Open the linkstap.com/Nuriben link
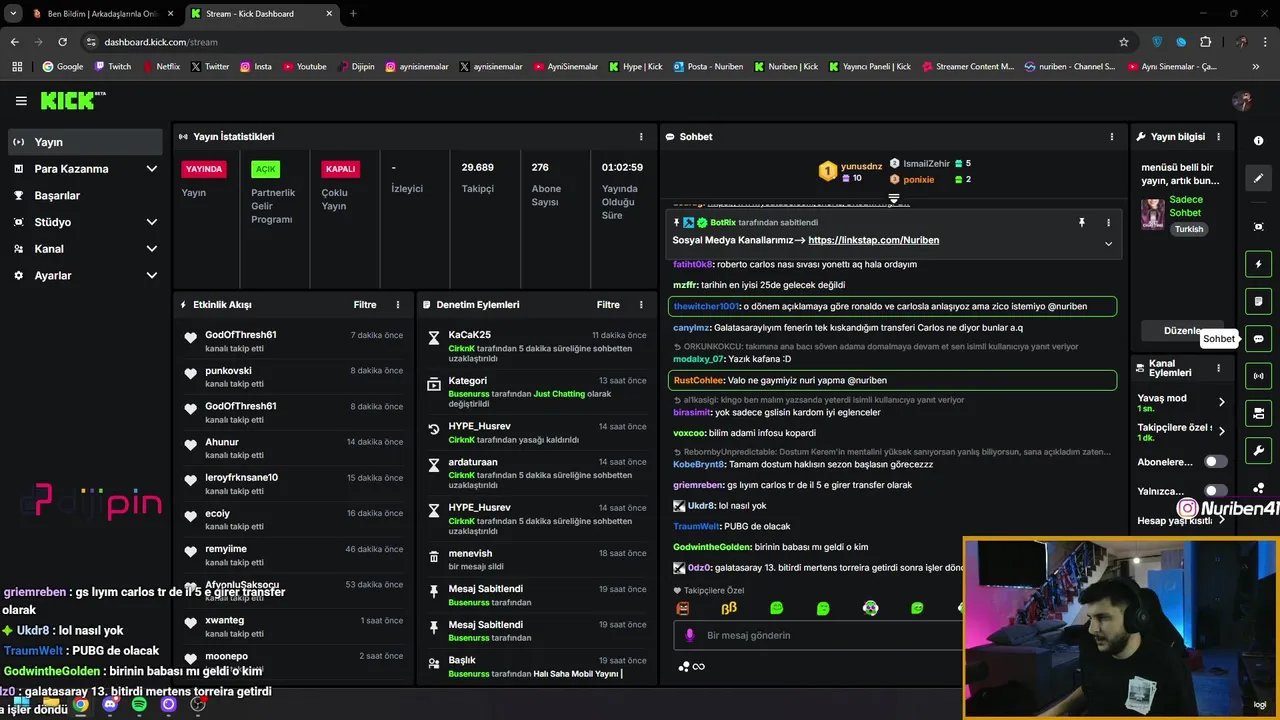The height and width of the screenshot is (720, 1280). (x=873, y=241)
